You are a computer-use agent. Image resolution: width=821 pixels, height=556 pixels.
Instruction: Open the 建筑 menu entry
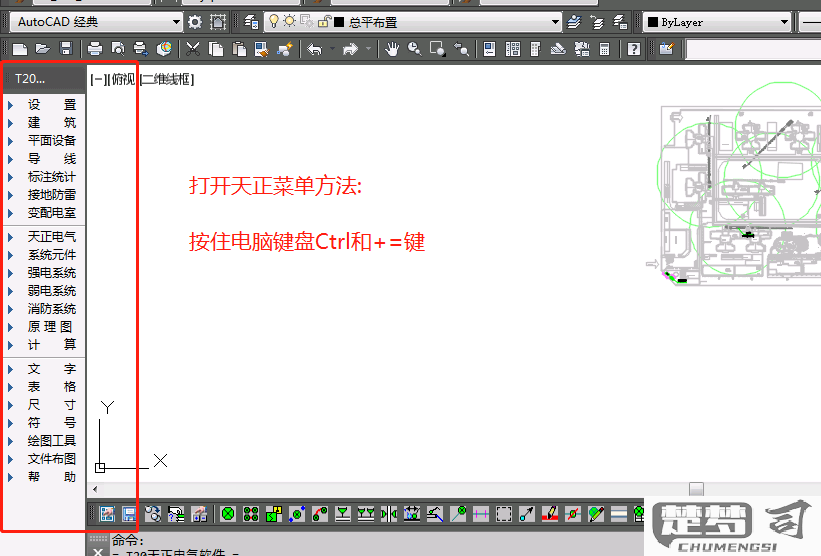(x=52, y=123)
